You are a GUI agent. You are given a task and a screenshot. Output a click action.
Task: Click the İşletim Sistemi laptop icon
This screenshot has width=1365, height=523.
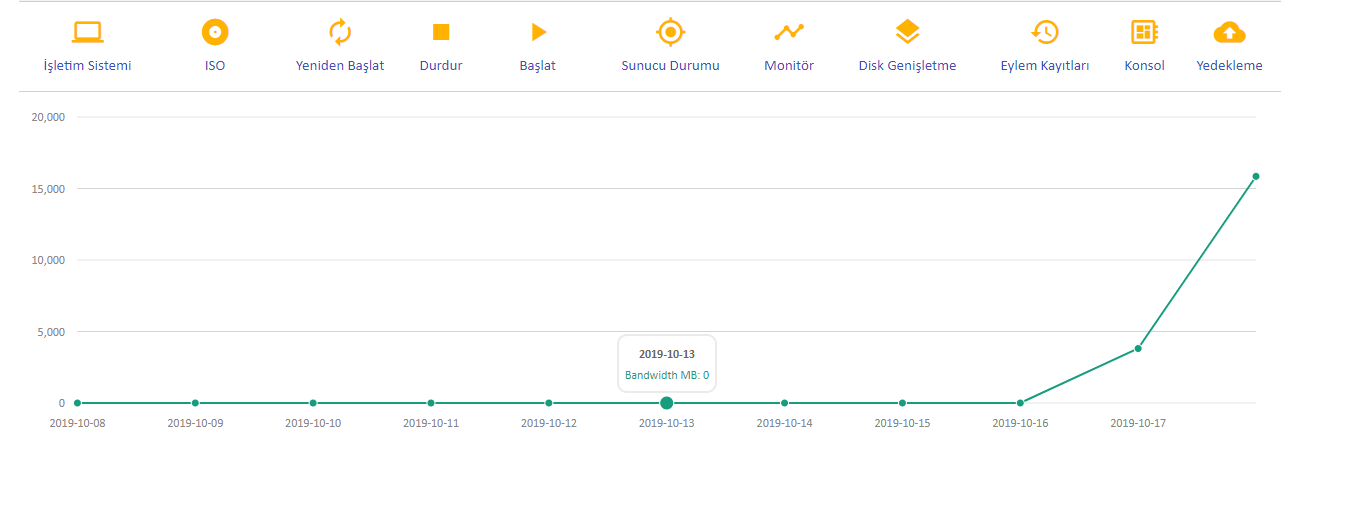[x=88, y=32]
